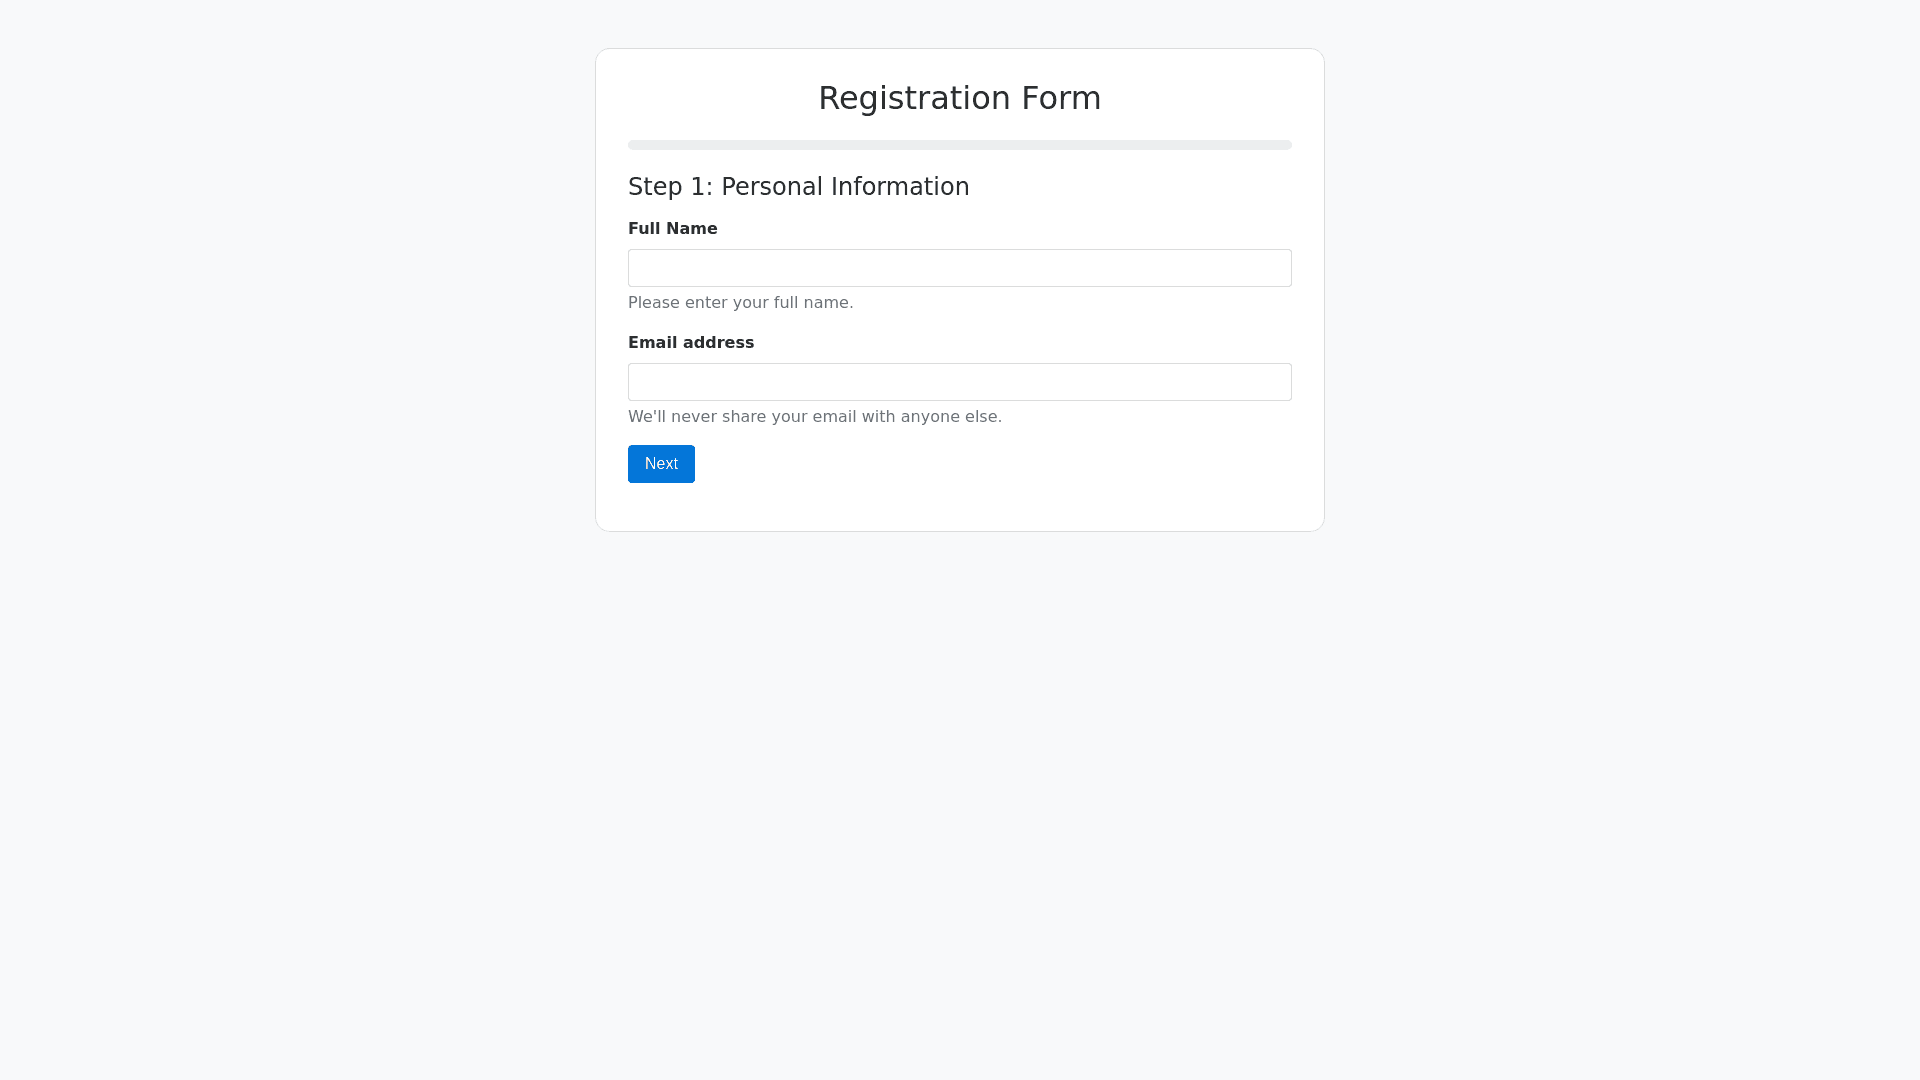Click "Step 1" text in the heading
1920x1080 pixels.
pos(666,187)
